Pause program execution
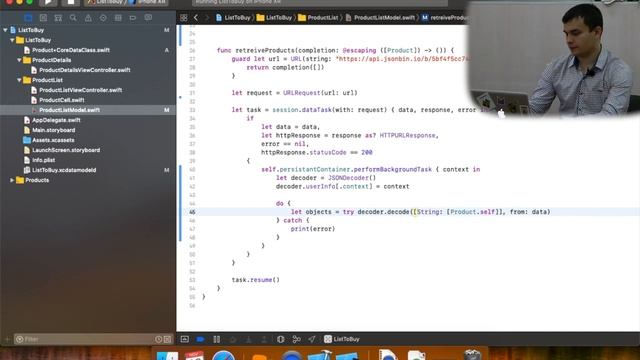 pos(217,339)
